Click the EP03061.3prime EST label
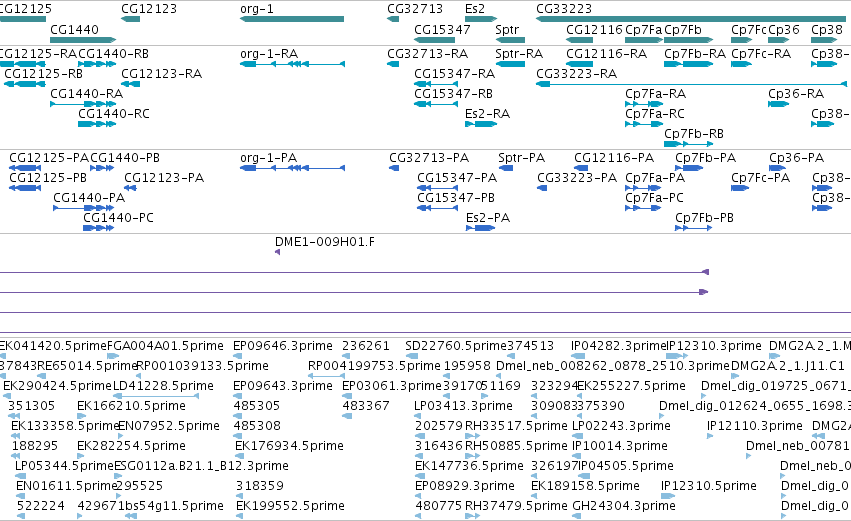This screenshot has height=521, width=851. [392, 386]
